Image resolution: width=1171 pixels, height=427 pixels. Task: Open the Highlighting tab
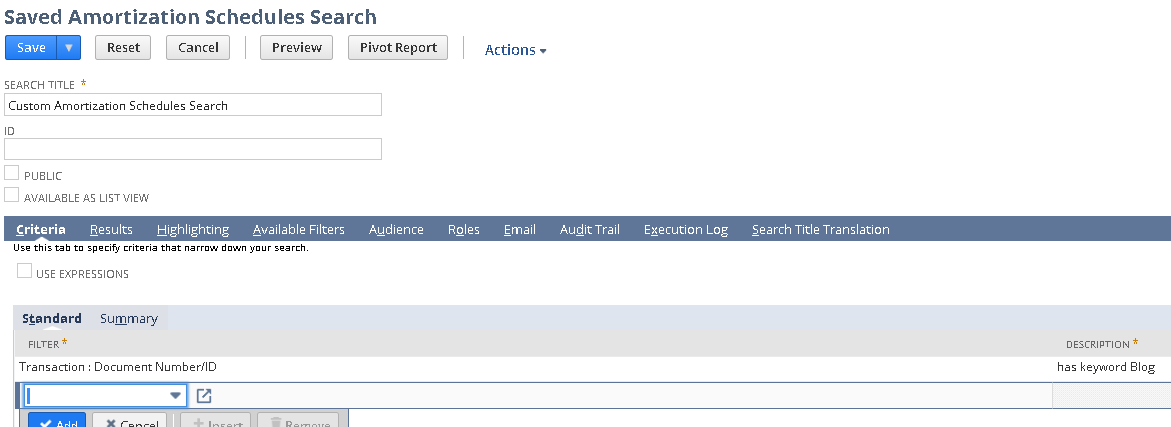pyautogui.click(x=193, y=230)
